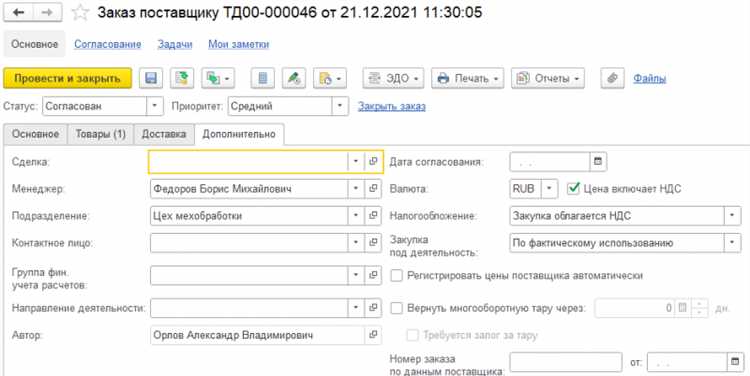Viewport: 750px width, 376px height.
Task: Expand Группа фин. учета расчетов dropdown
Action: click(356, 275)
